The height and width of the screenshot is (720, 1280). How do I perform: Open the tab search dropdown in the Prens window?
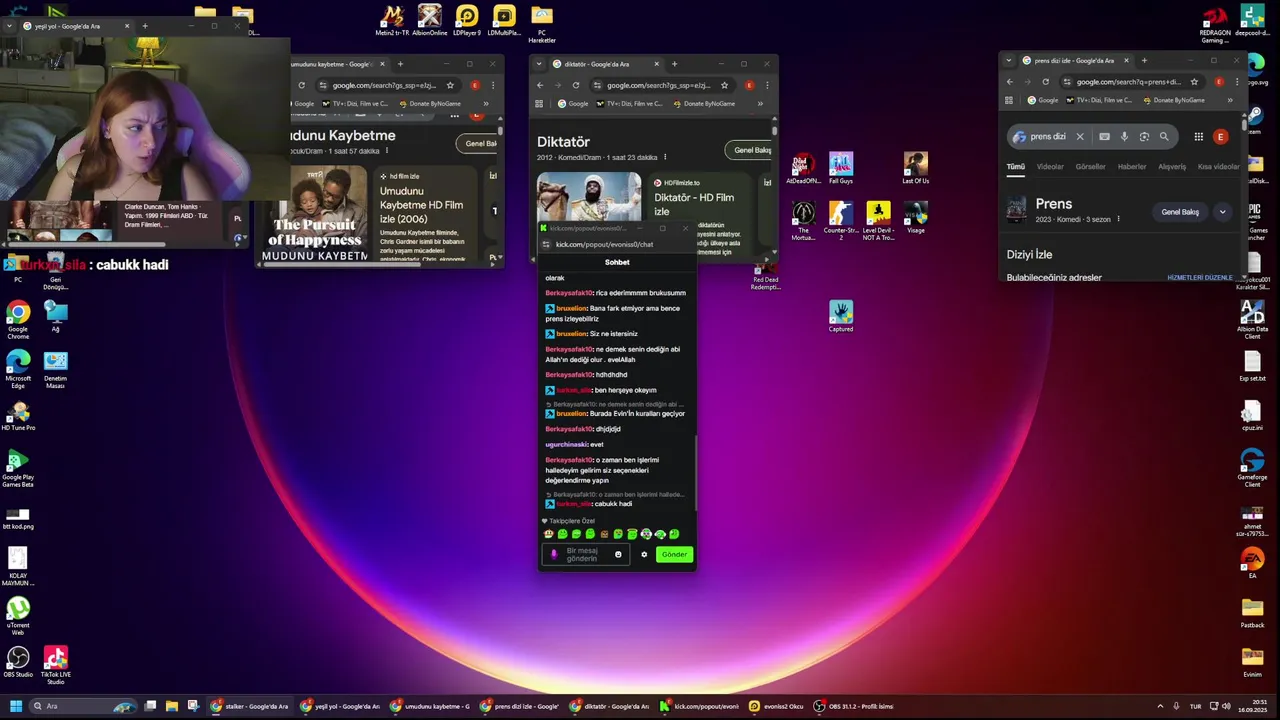[x=1008, y=60]
